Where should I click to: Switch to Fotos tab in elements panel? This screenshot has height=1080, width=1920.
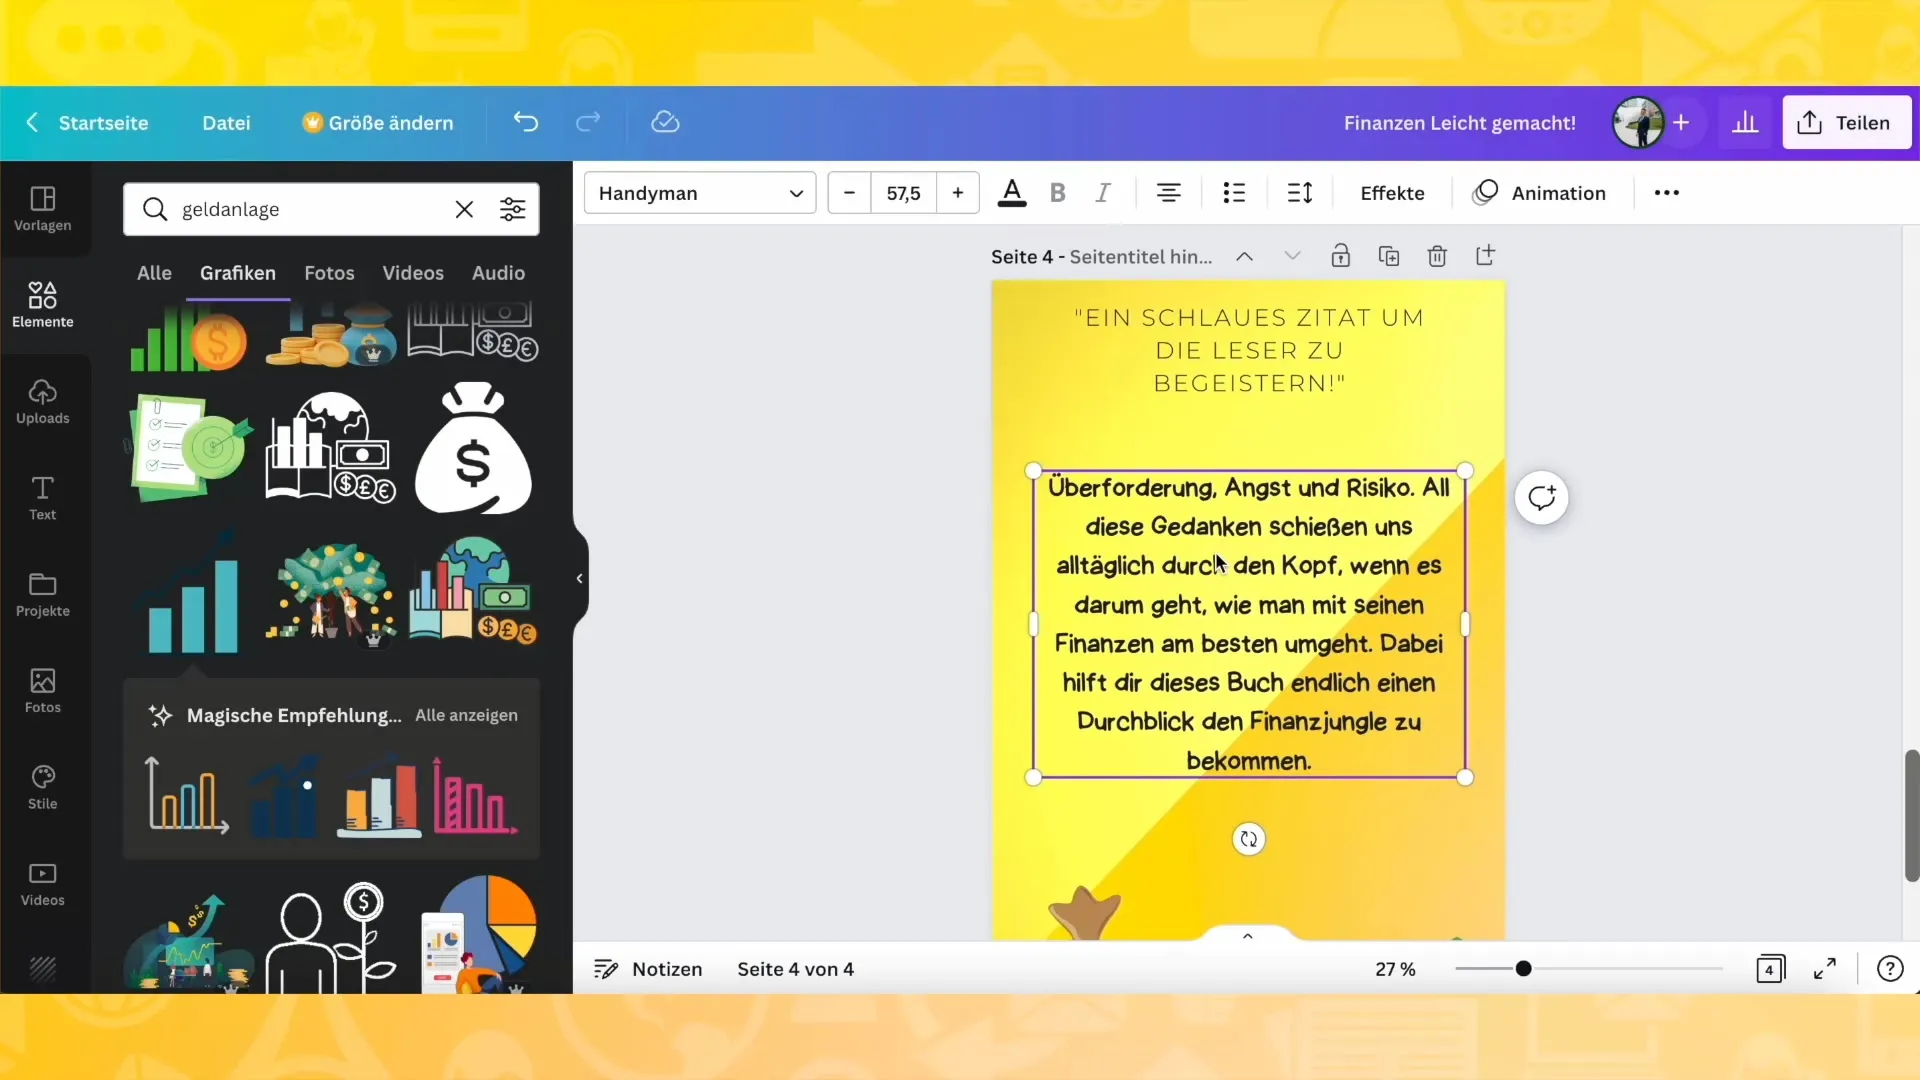tap(330, 272)
